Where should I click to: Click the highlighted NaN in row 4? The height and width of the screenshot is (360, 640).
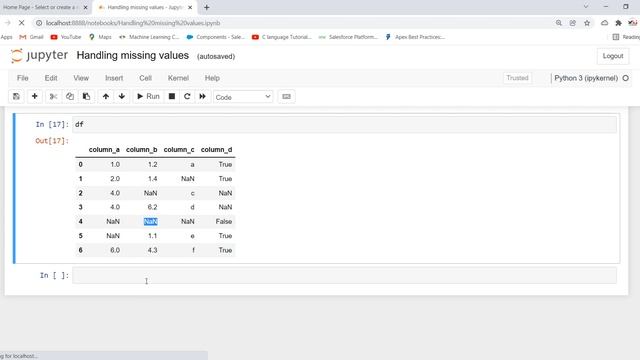pos(151,222)
